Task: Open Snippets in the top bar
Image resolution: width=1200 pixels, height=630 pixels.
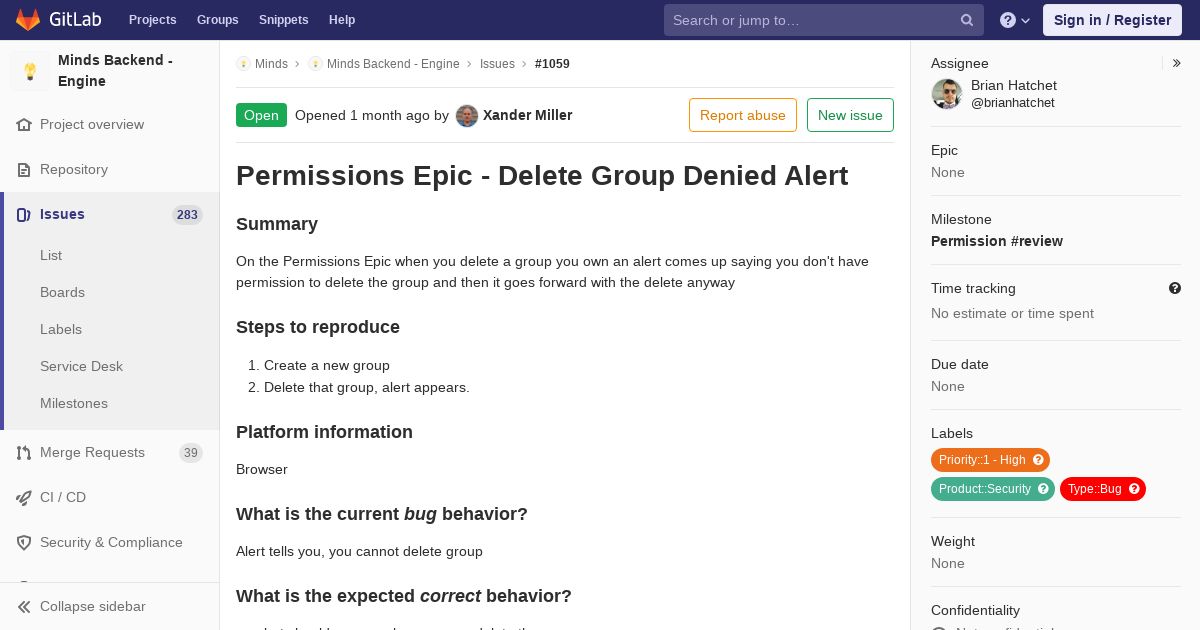Action: pos(284,20)
